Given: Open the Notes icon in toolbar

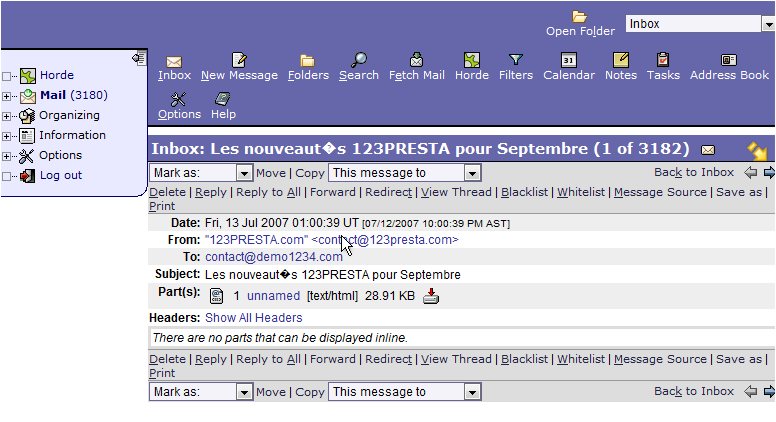Looking at the screenshot, I should (620, 60).
